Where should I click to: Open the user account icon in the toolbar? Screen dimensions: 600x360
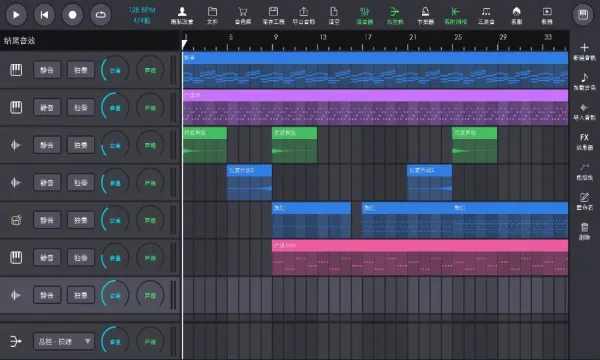click(x=182, y=15)
